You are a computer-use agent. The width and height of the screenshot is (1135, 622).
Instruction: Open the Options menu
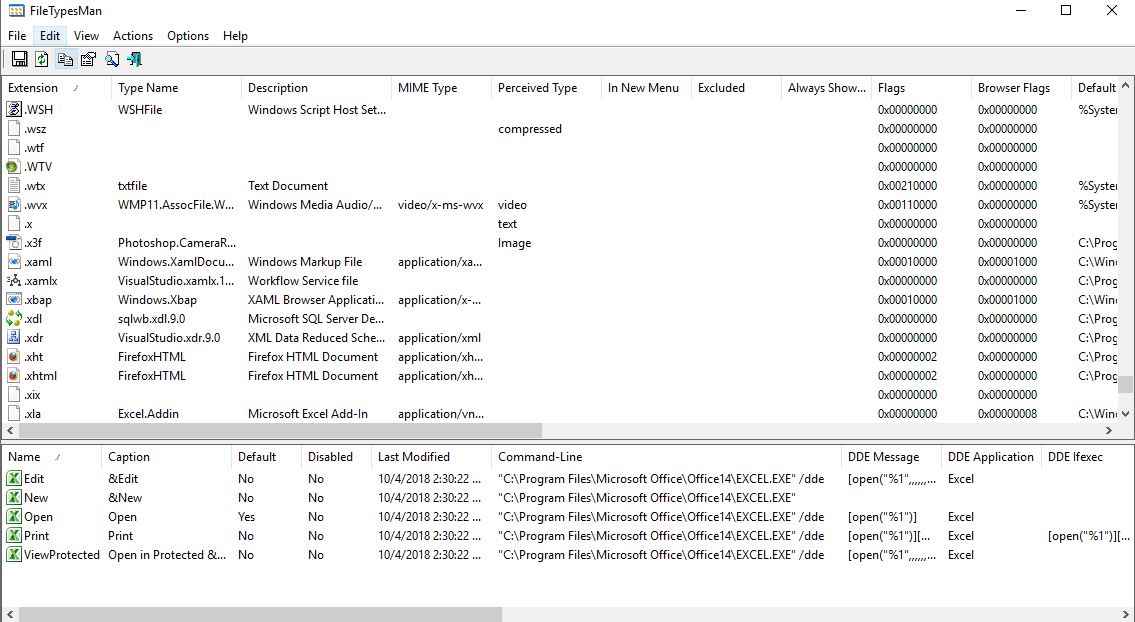coord(187,35)
